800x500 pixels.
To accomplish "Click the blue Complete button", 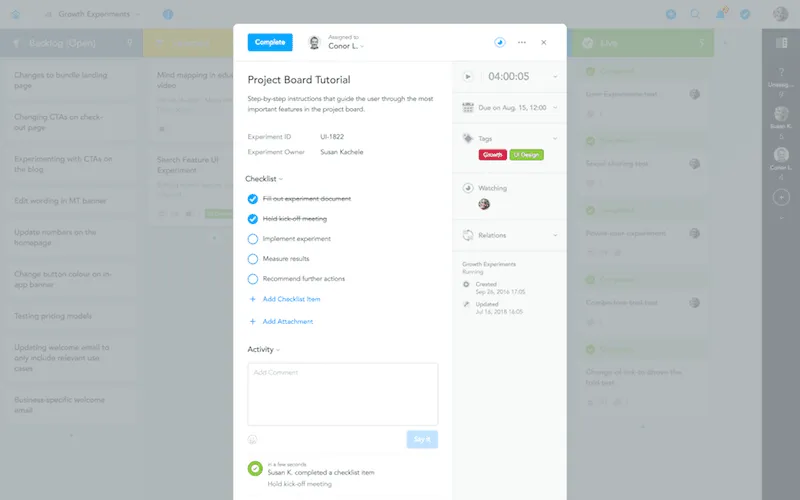I will point(270,42).
